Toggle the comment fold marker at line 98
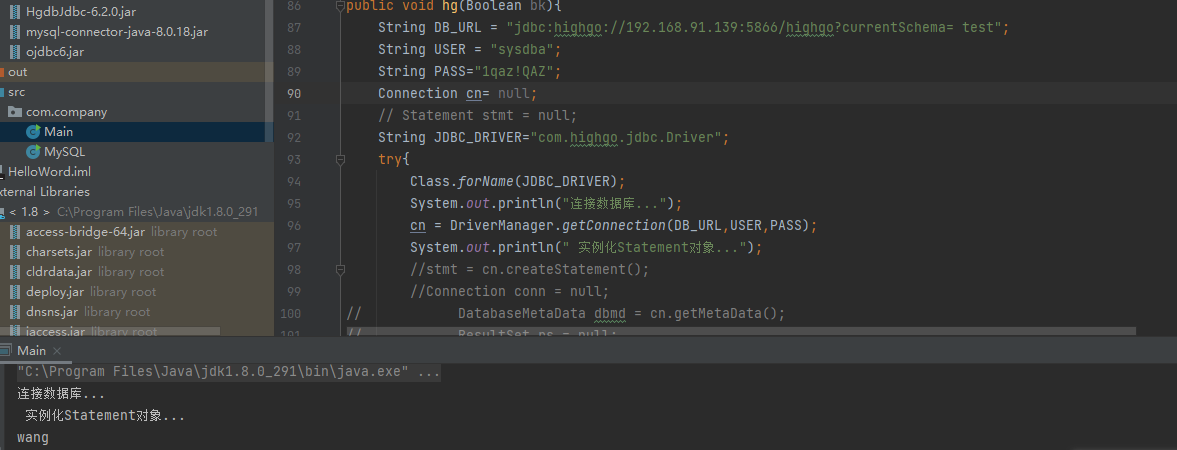 click(340, 269)
